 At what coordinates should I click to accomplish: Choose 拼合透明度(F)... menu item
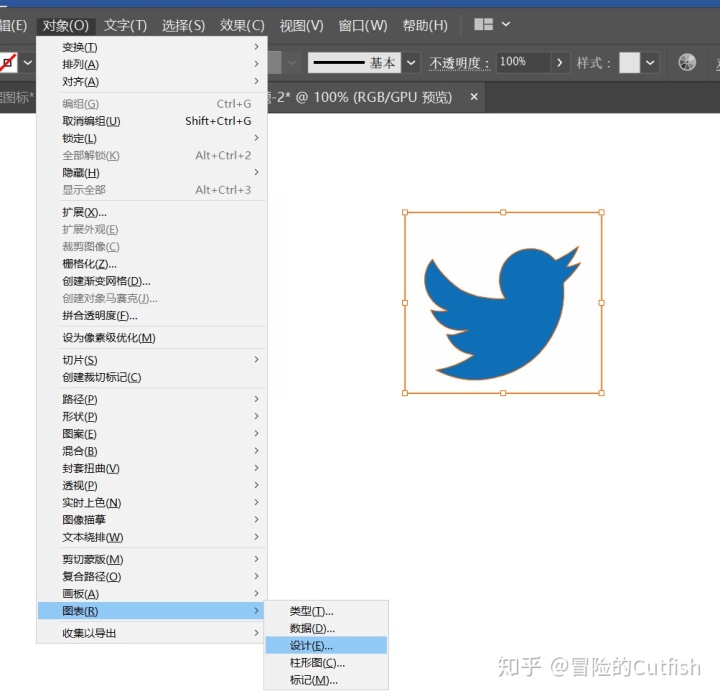coord(152,315)
